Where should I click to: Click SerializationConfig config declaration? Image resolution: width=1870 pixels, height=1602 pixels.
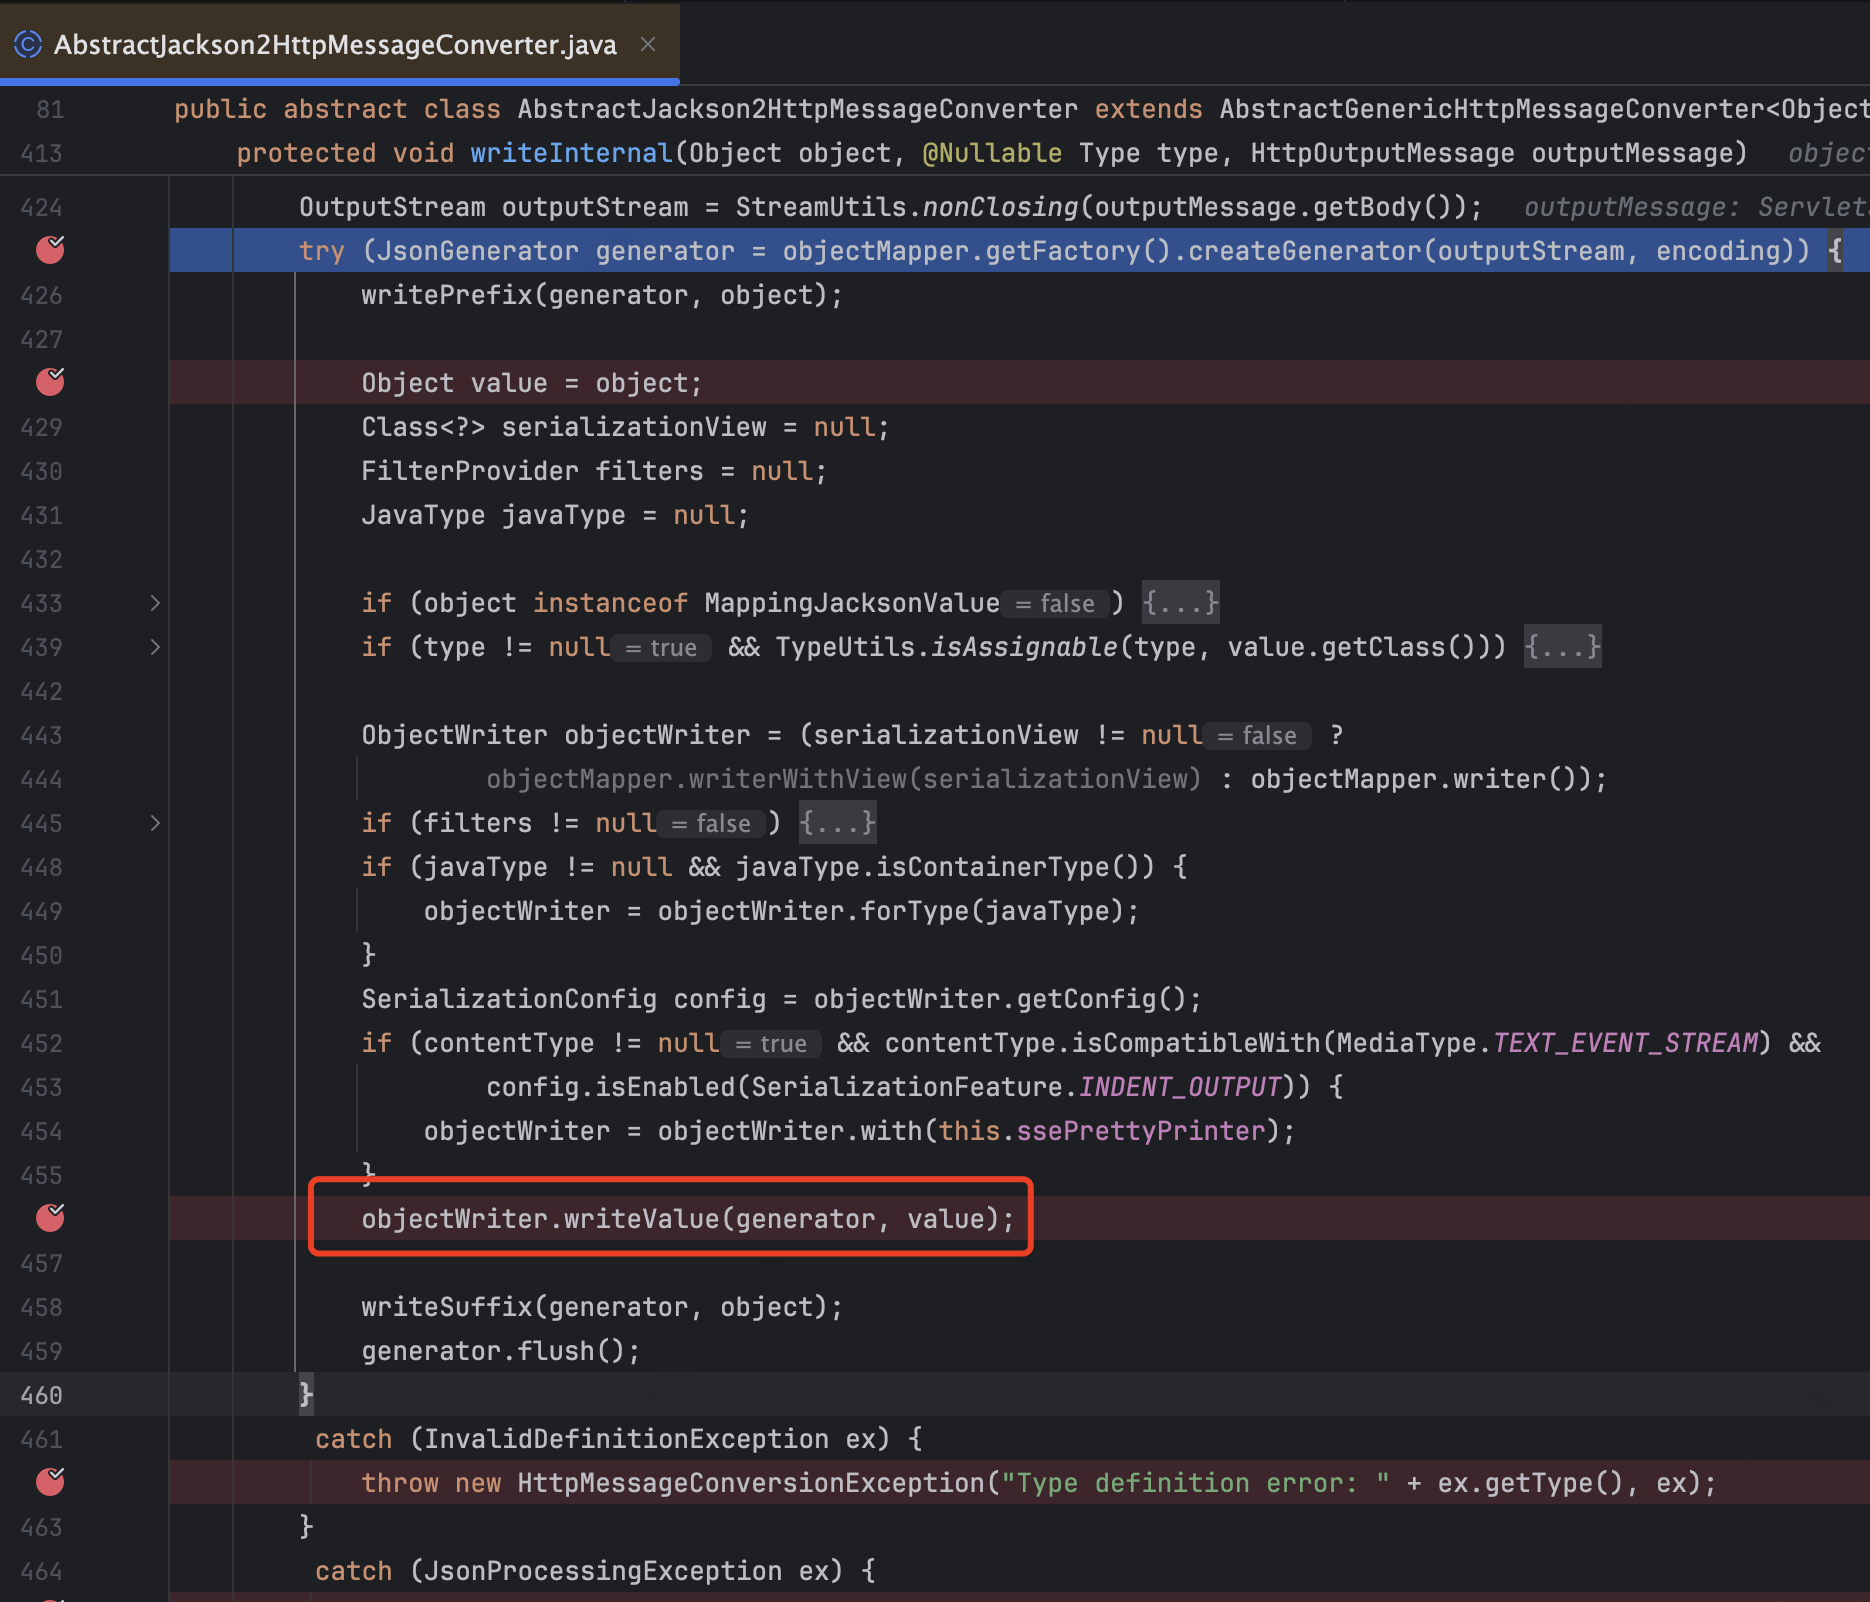(x=781, y=999)
